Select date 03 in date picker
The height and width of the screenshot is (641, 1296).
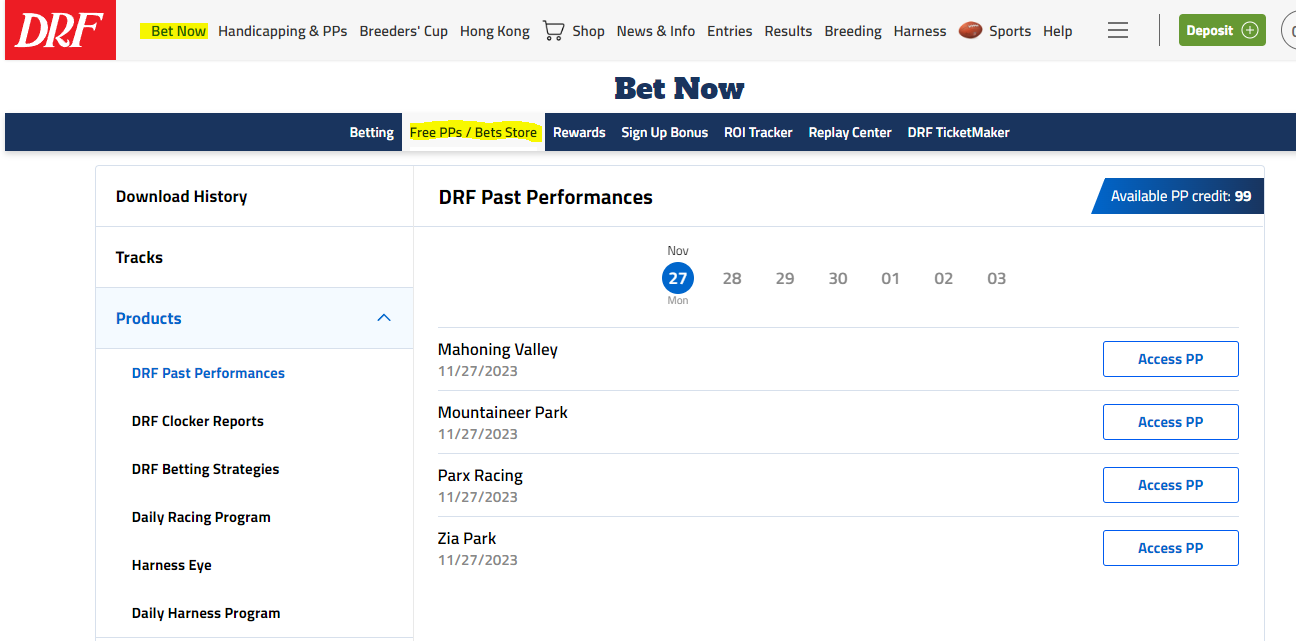pyautogui.click(x=997, y=278)
